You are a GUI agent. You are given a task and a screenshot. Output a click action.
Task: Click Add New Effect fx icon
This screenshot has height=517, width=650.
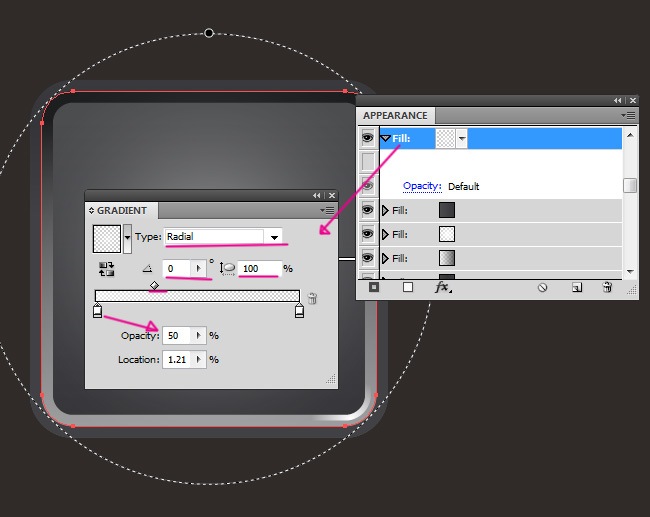(442, 287)
